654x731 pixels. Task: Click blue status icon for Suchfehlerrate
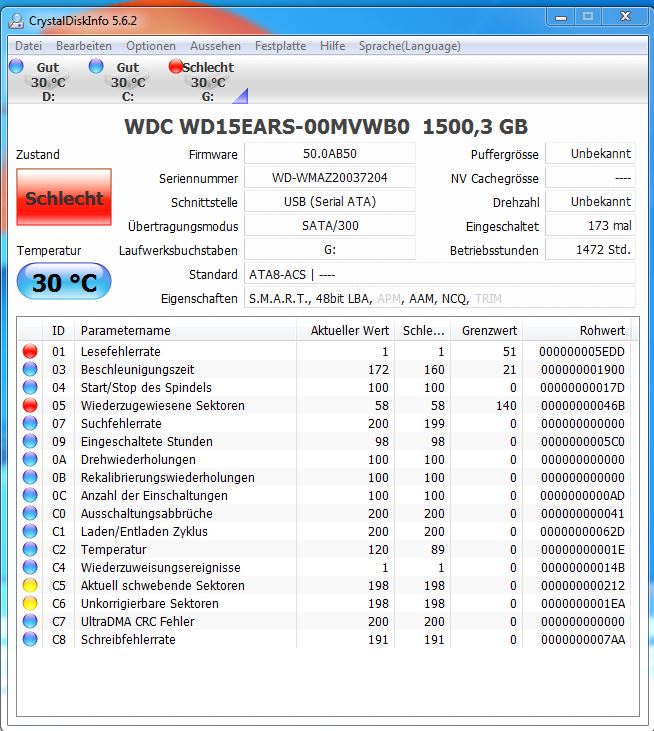click(30, 423)
